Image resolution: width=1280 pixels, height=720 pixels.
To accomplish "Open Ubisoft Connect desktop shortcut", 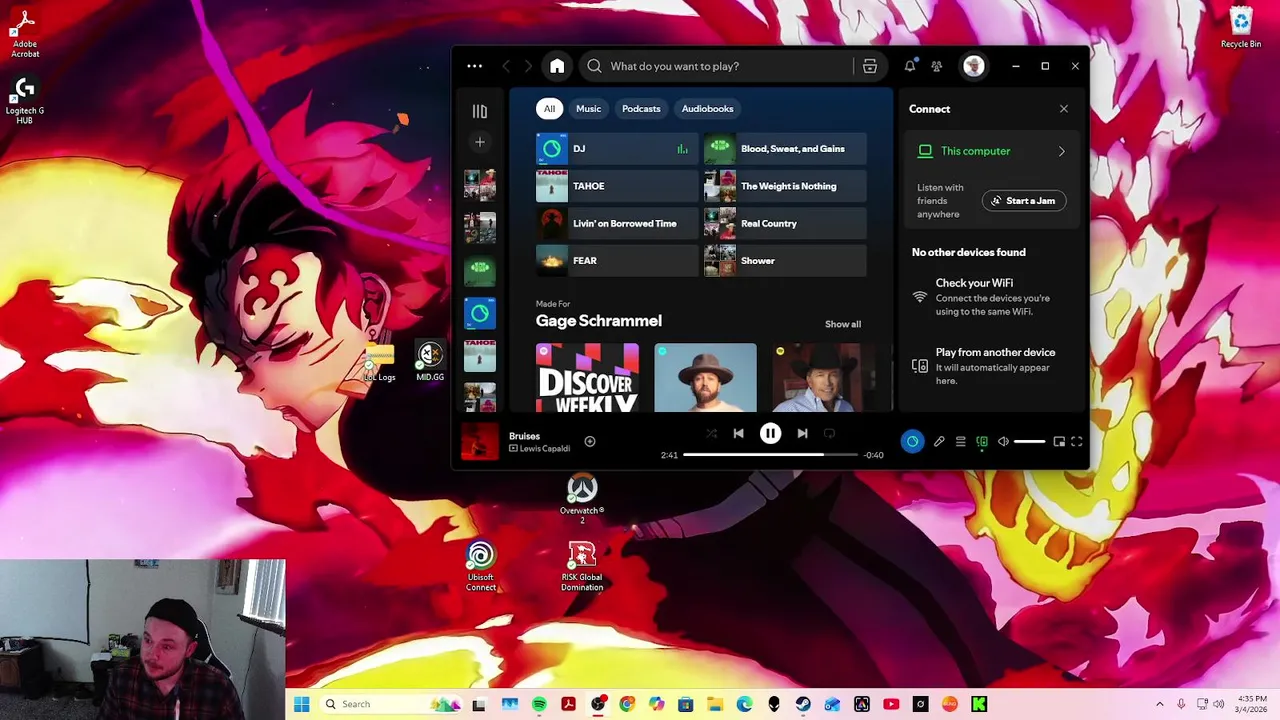I will pos(480,566).
